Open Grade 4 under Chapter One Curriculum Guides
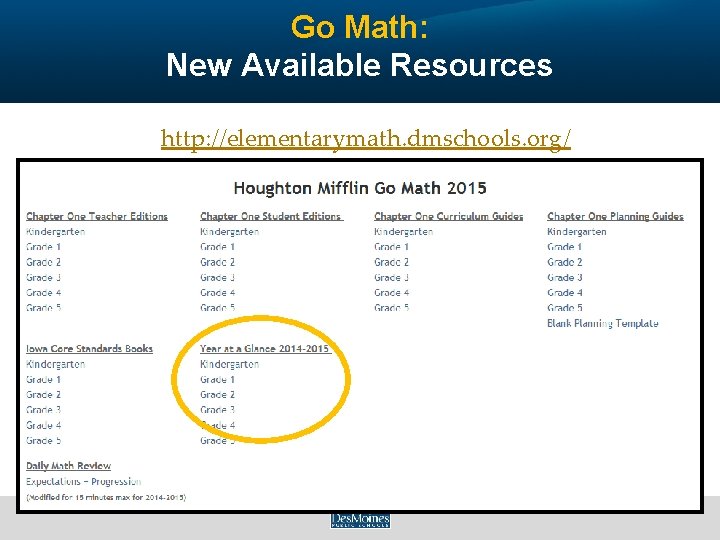Image resolution: width=720 pixels, height=540 pixels. [x=392, y=292]
